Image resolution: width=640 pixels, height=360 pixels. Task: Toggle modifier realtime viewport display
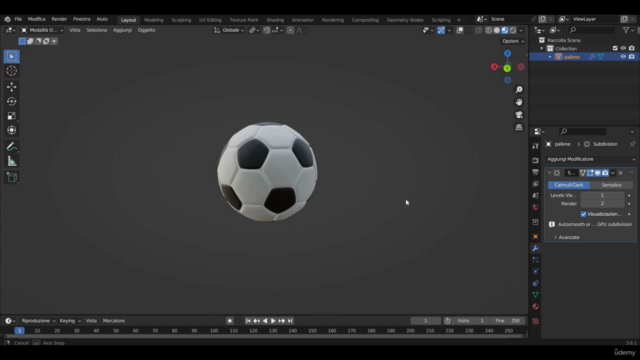(x=598, y=173)
